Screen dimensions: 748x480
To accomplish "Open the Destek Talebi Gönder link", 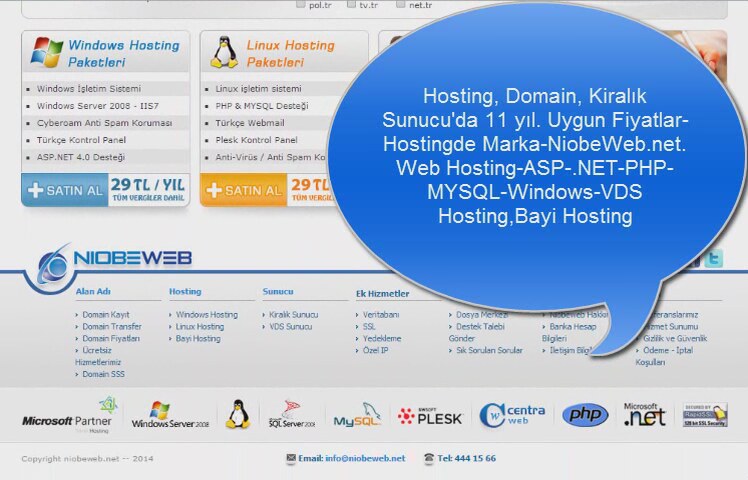I will pyautogui.click(x=477, y=333).
